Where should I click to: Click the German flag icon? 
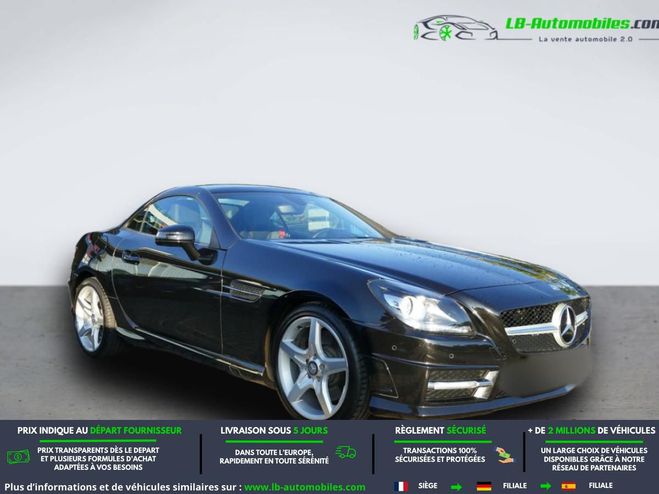tap(484, 486)
